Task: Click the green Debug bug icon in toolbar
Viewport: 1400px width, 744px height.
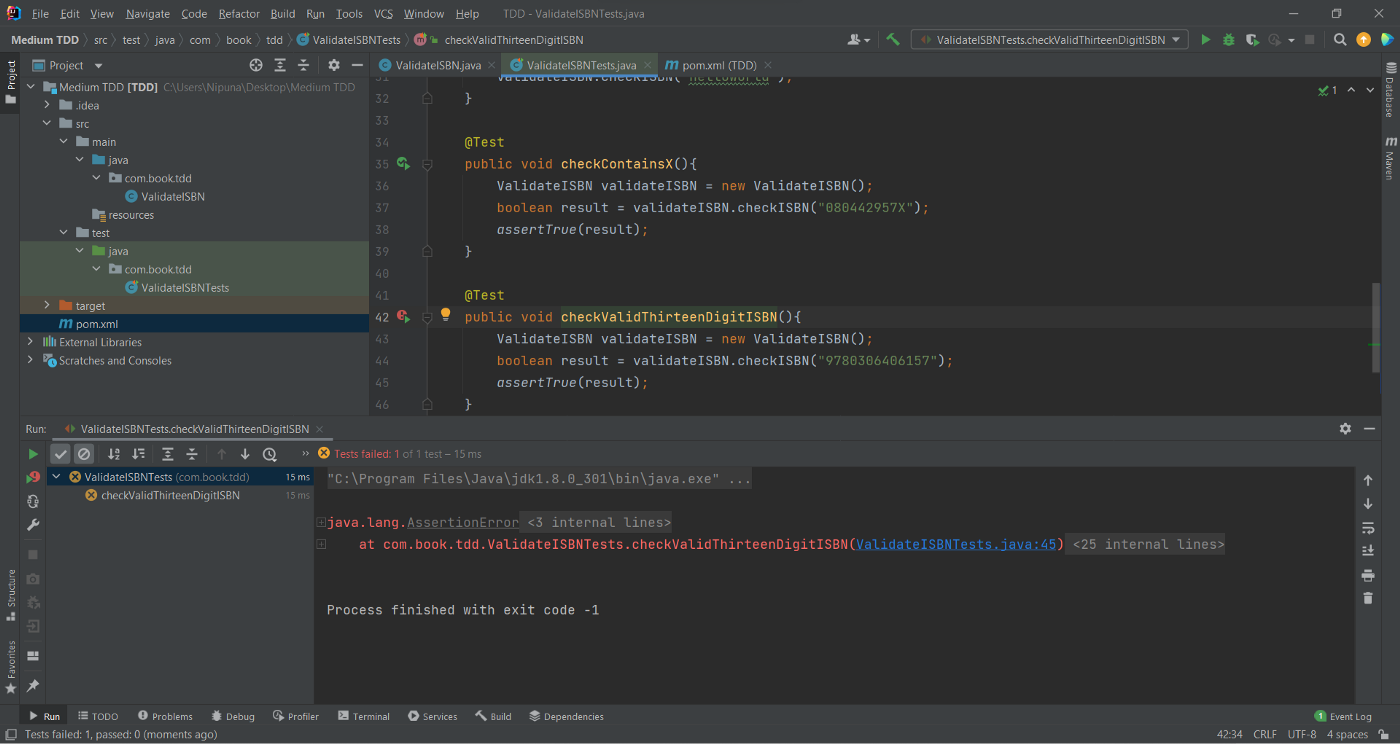Action: coord(1229,40)
